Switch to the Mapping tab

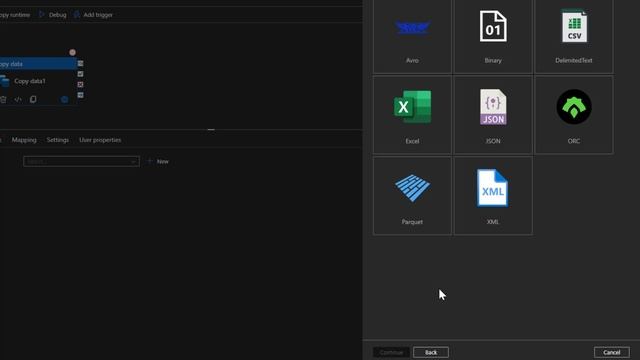click(x=24, y=140)
